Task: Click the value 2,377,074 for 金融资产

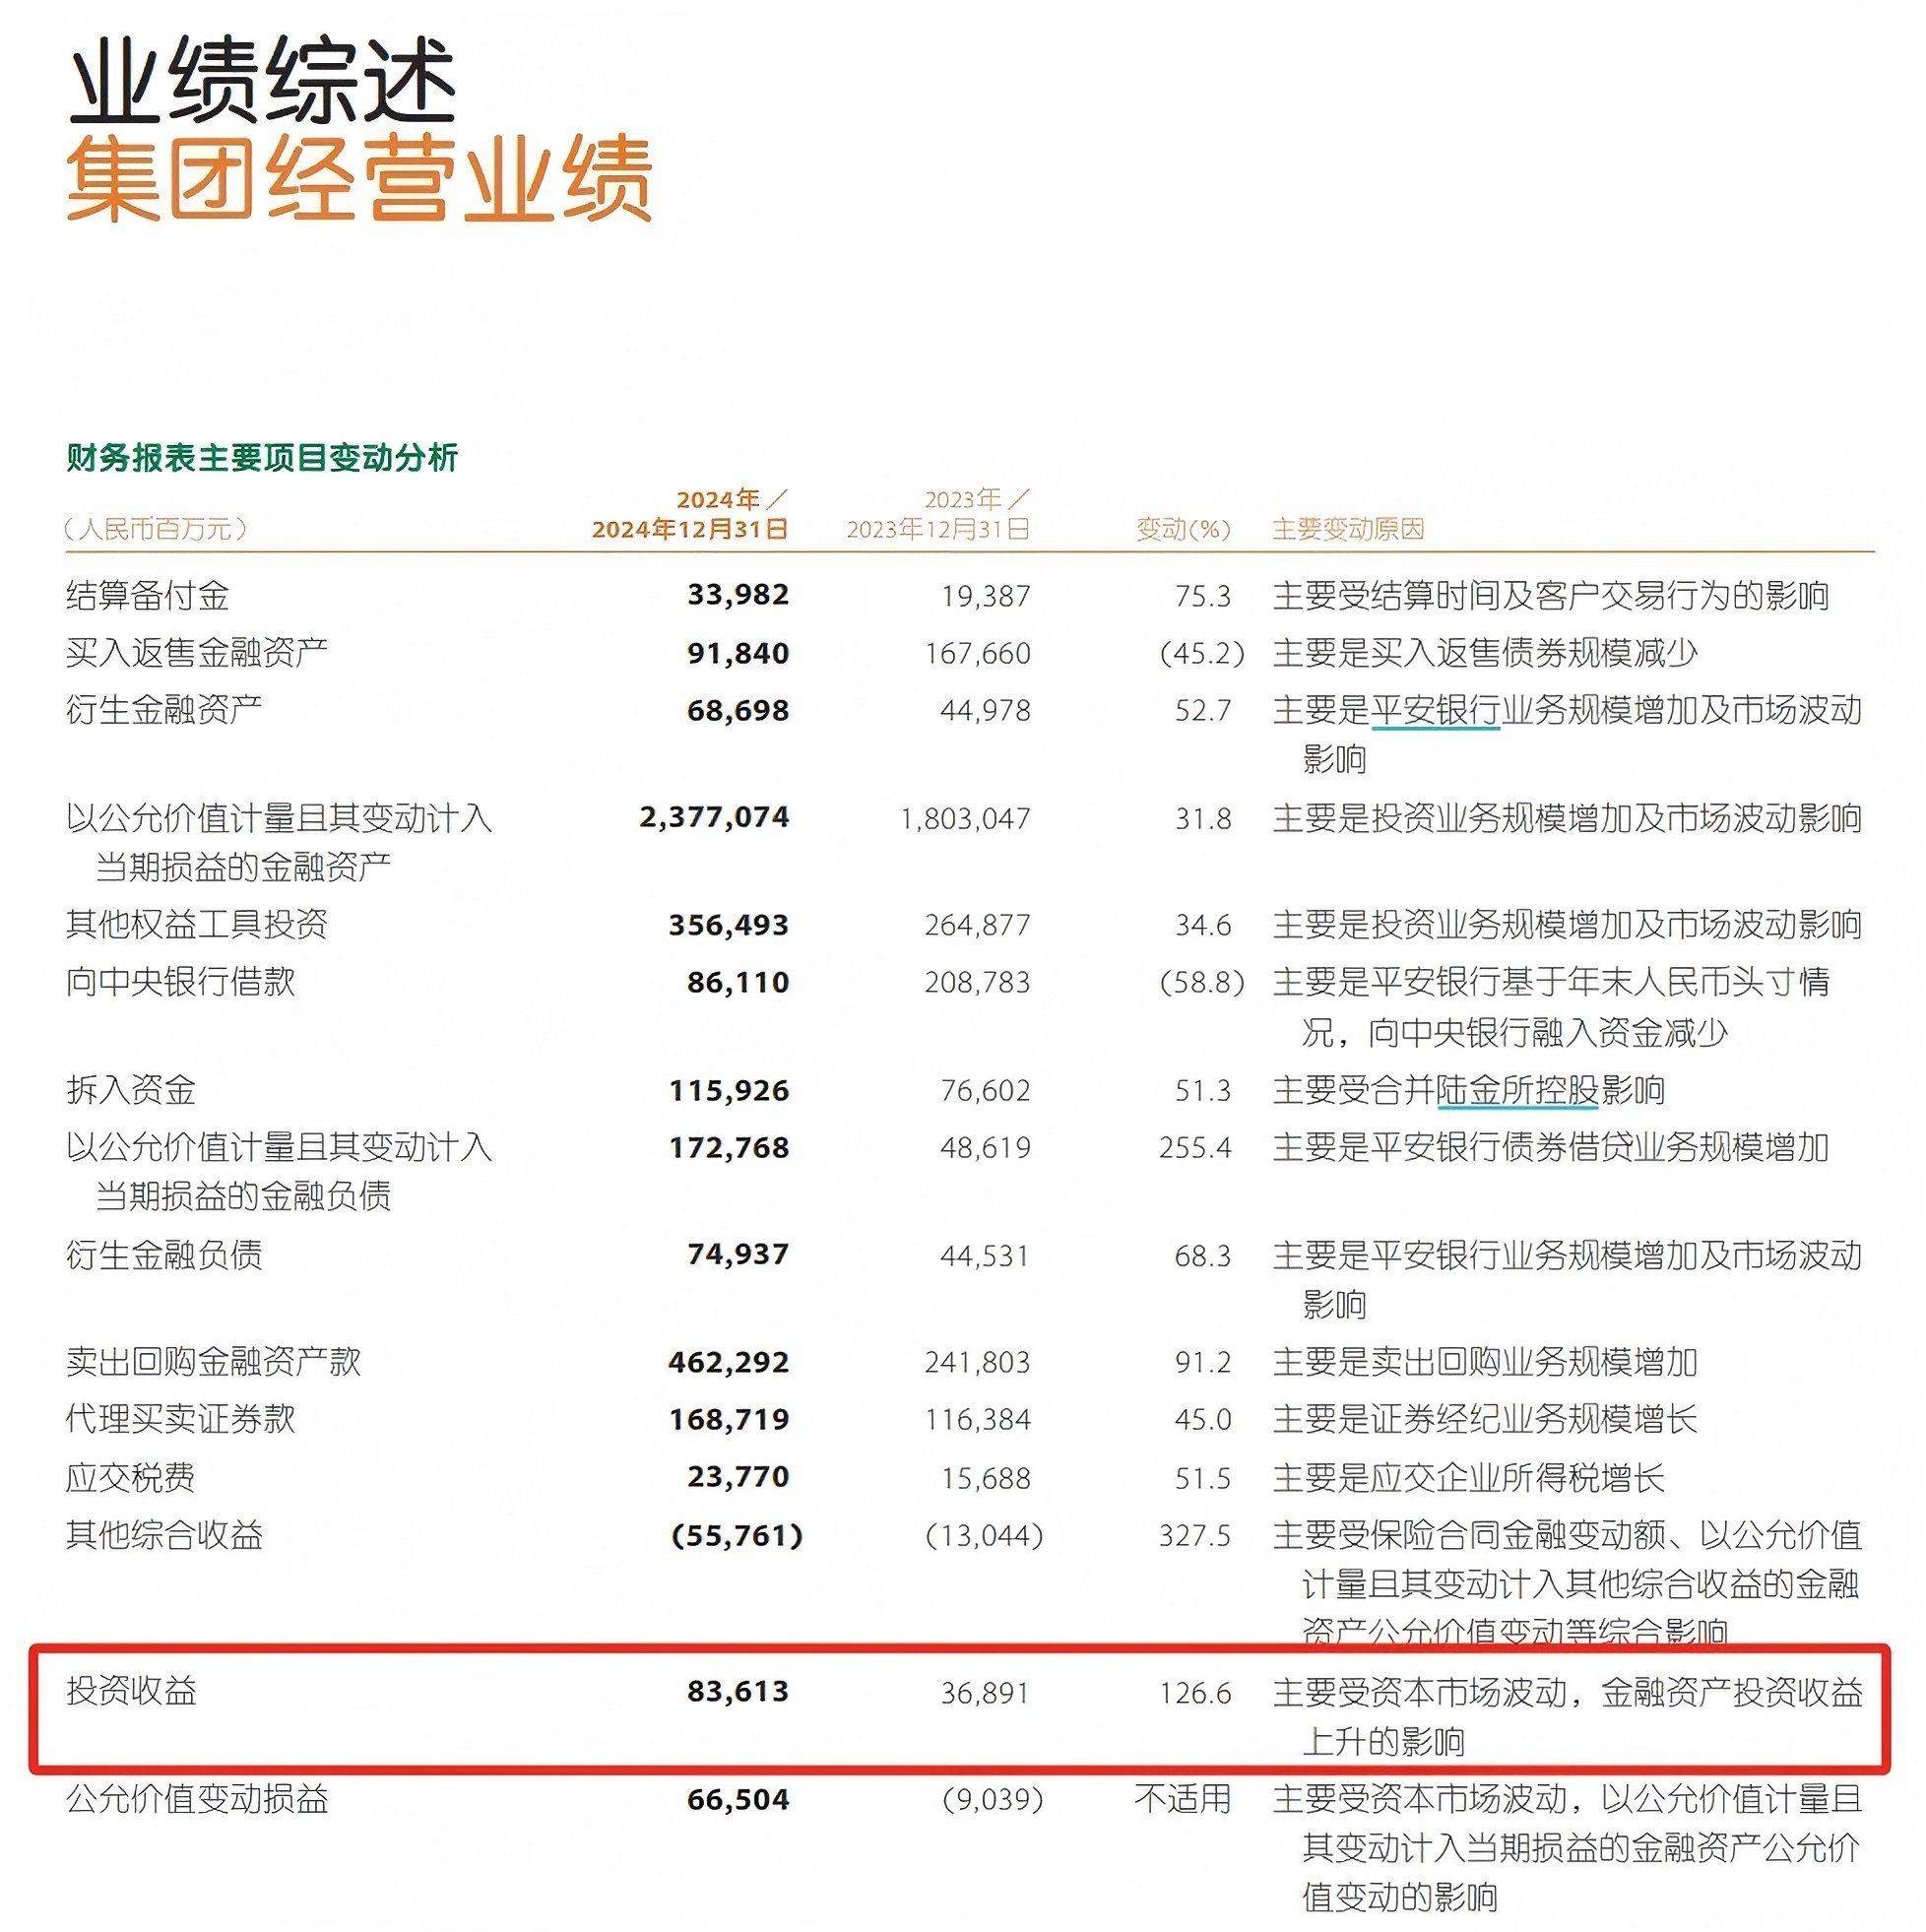Action: coord(712,815)
